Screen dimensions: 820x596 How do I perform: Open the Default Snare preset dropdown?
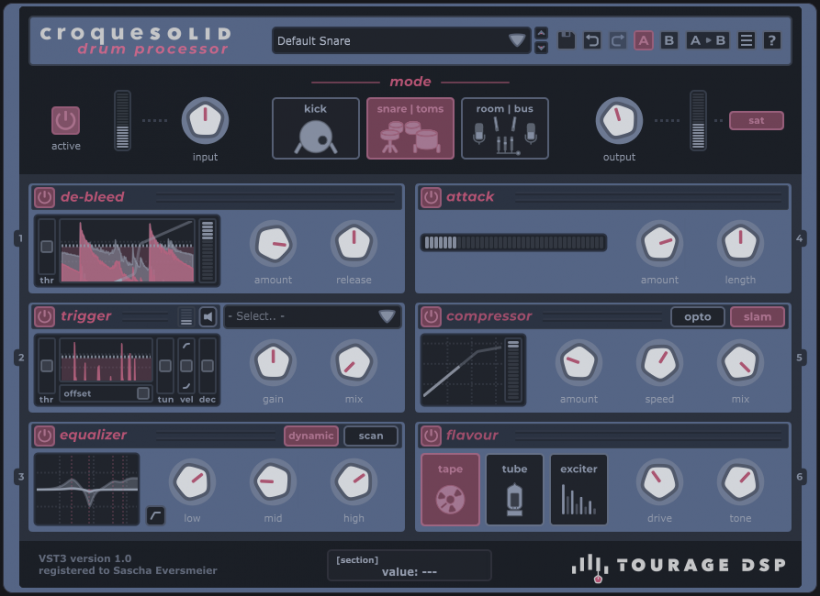coord(401,41)
